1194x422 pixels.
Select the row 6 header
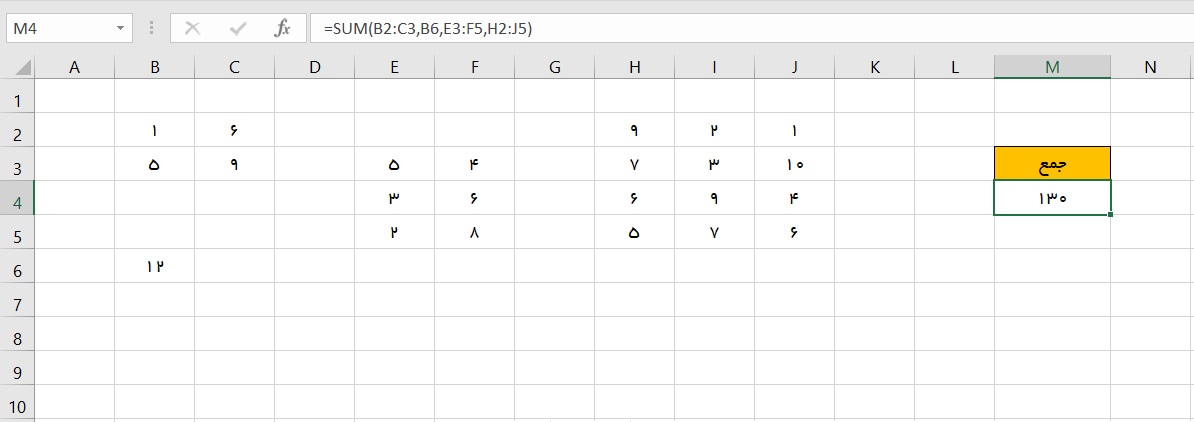coord(16,269)
